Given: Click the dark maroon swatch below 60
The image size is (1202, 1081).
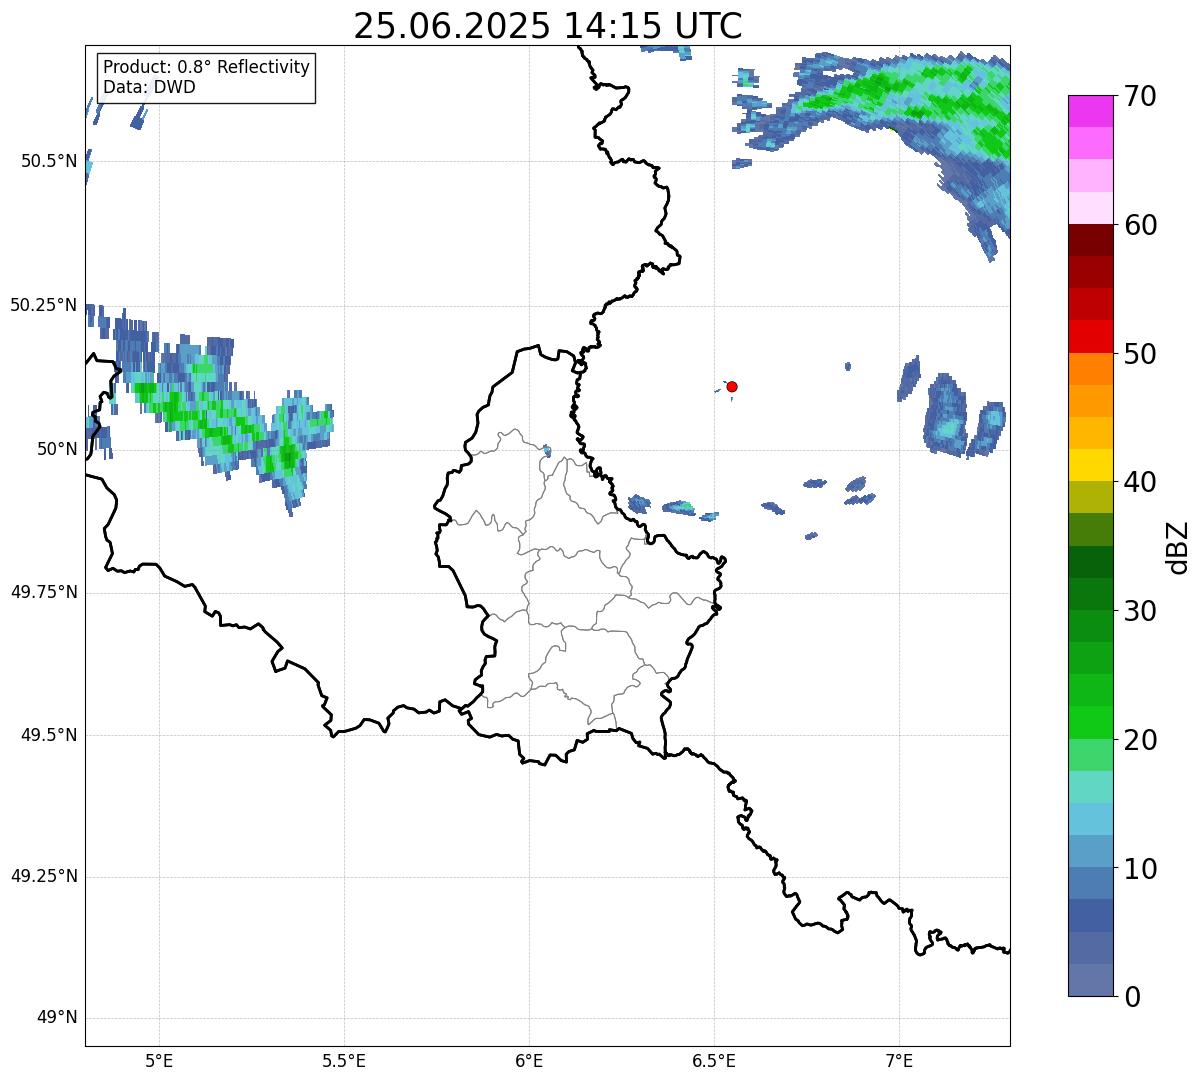Looking at the screenshot, I should [x=1090, y=240].
